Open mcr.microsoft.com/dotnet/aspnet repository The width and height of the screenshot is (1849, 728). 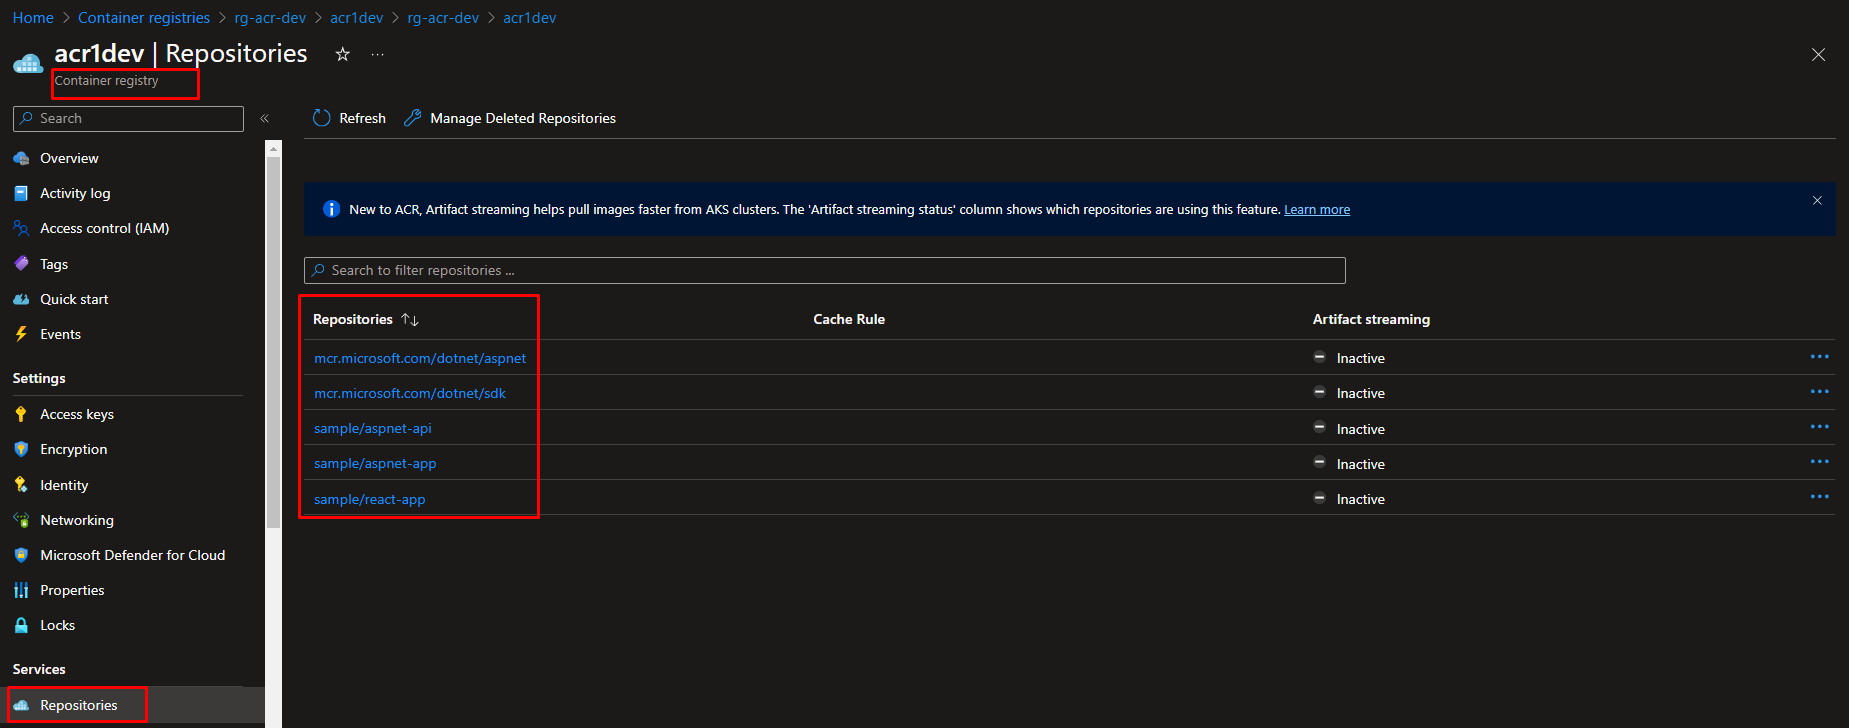pyautogui.click(x=420, y=358)
